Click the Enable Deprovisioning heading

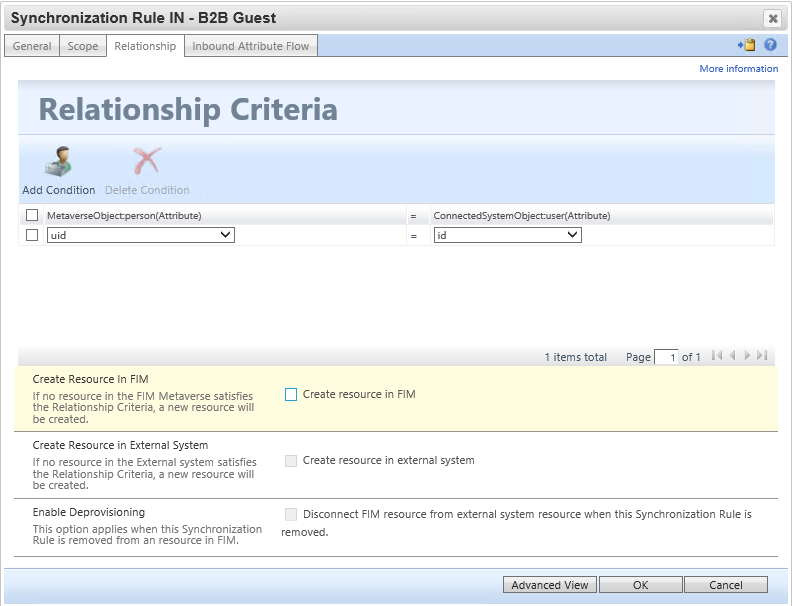click(x=89, y=512)
